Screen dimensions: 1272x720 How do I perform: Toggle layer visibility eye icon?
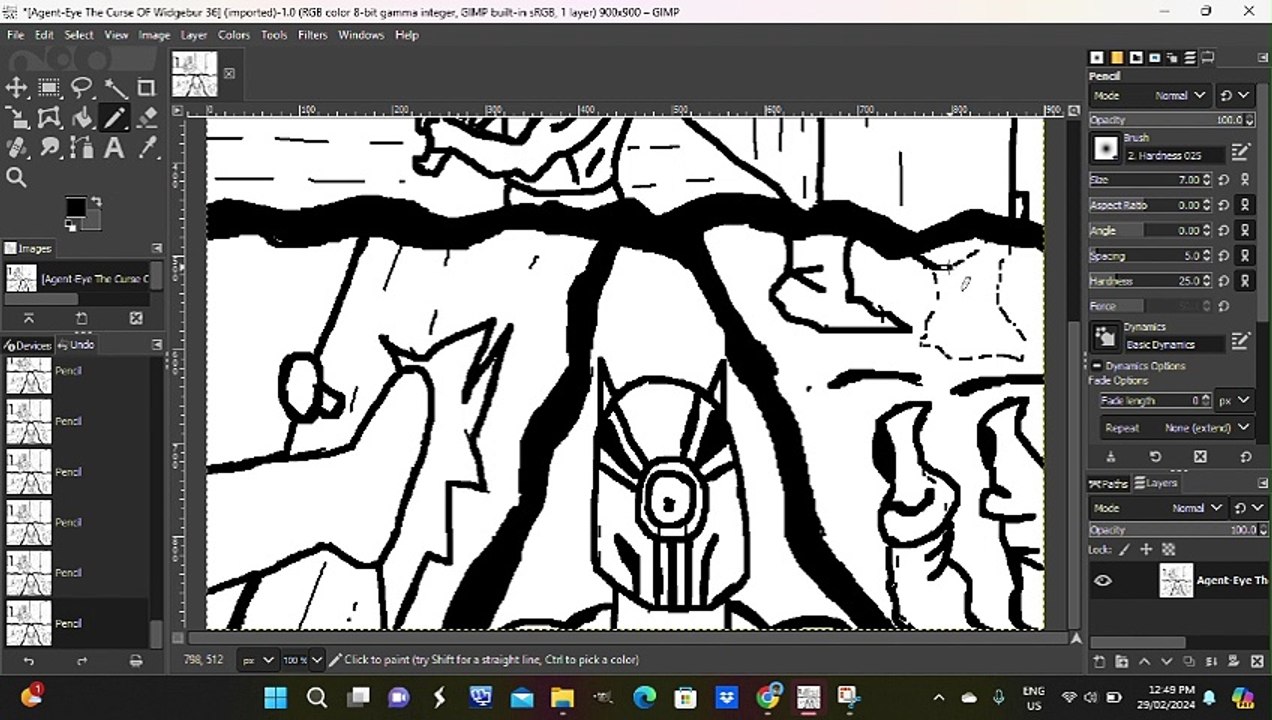[1103, 581]
